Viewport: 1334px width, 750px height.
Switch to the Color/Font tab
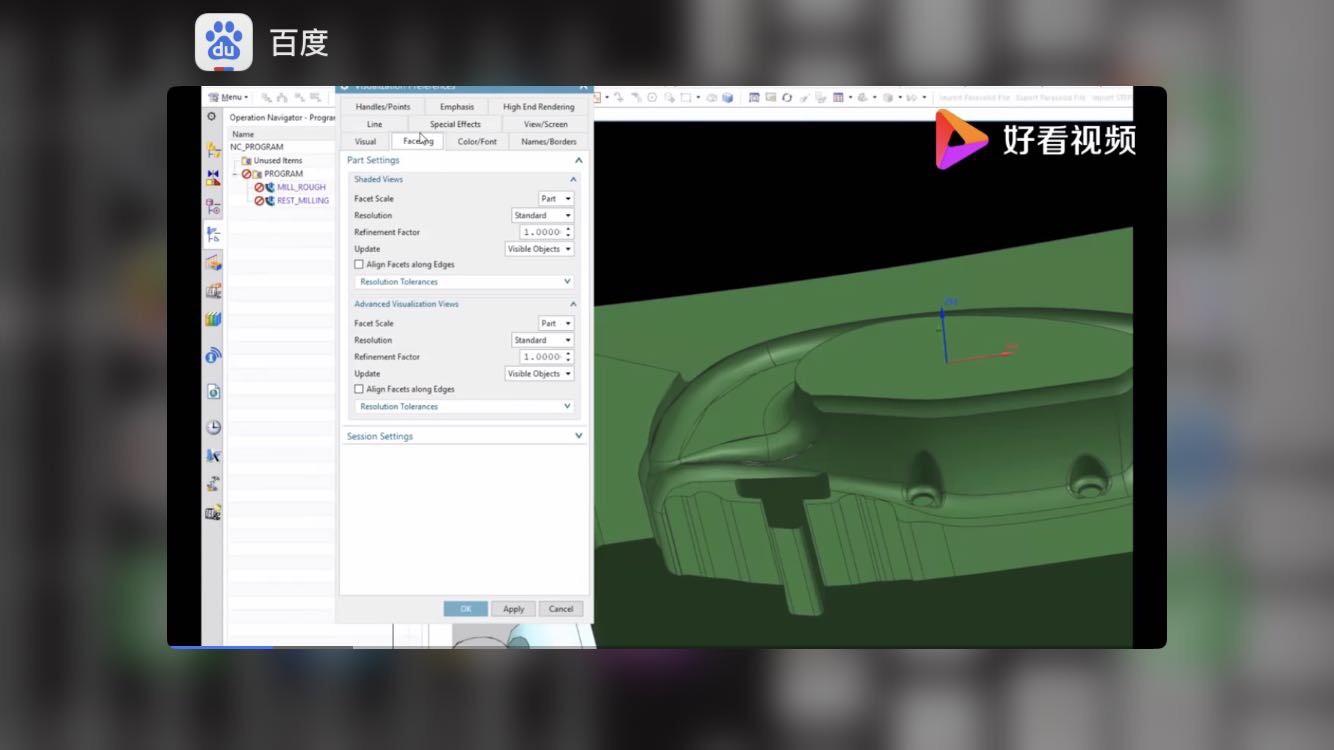[477, 142]
